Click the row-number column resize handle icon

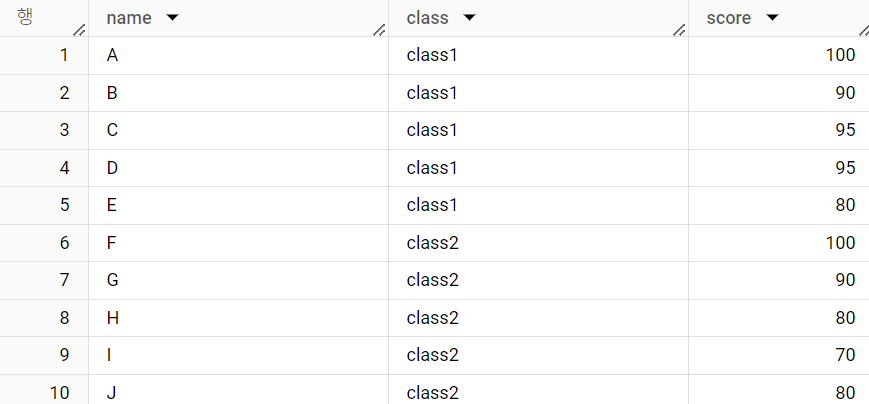pos(80,30)
